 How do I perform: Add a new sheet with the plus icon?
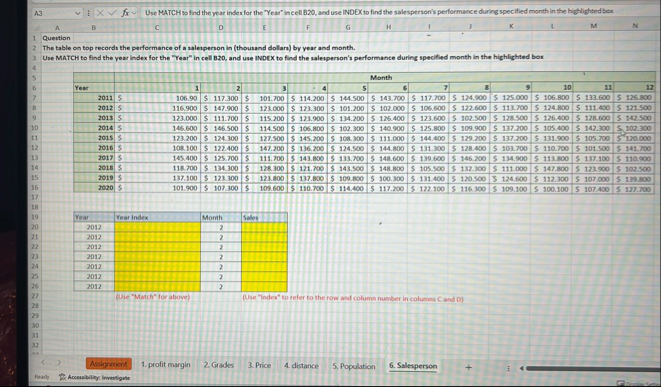tap(468, 367)
